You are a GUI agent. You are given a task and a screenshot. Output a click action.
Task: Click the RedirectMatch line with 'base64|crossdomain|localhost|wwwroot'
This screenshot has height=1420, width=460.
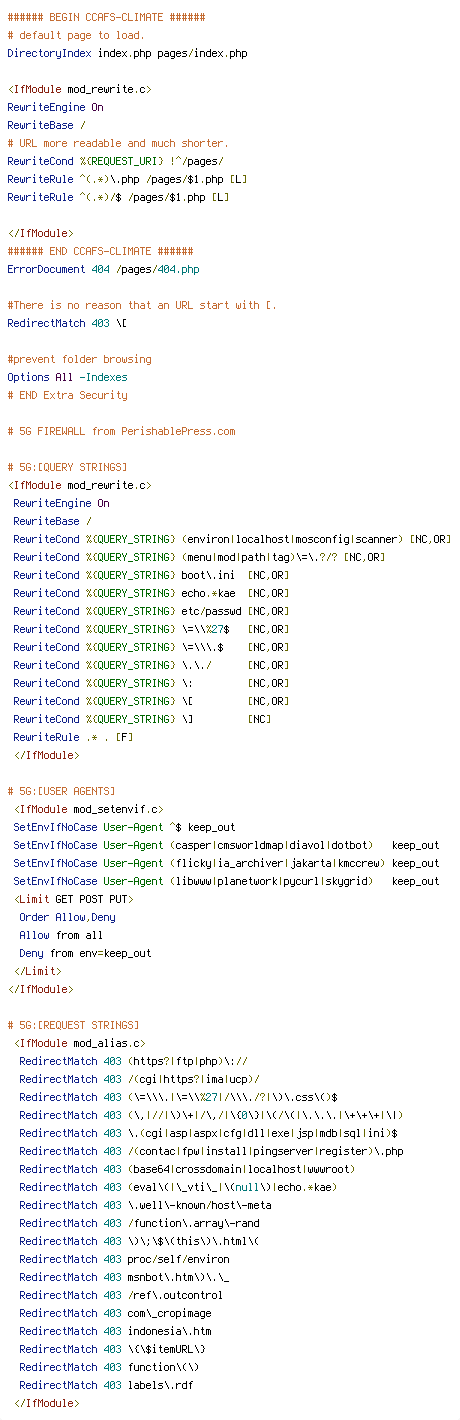pyautogui.click(x=187, y=1169)
